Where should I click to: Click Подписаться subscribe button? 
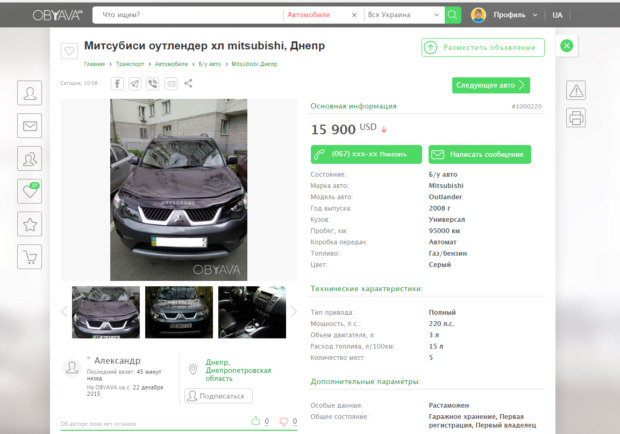(218, 396)
